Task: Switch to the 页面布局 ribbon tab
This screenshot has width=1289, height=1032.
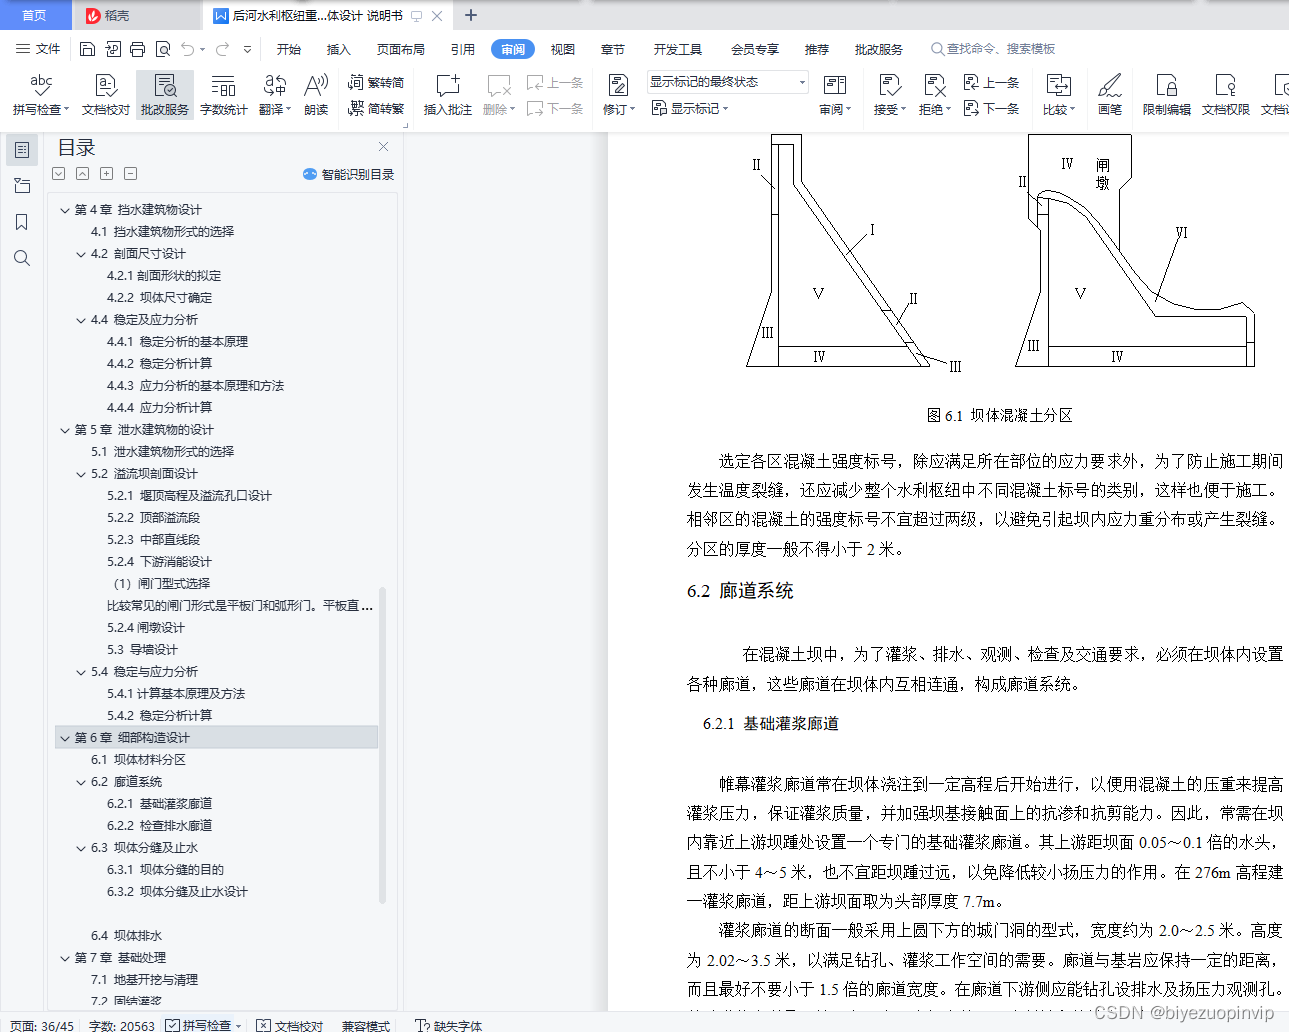Action: click(x=400, y=48)
